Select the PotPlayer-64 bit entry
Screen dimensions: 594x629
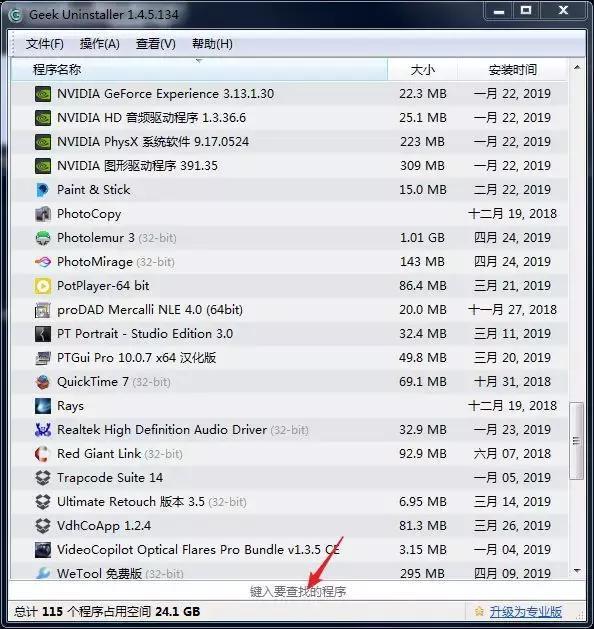click(289, 286)
